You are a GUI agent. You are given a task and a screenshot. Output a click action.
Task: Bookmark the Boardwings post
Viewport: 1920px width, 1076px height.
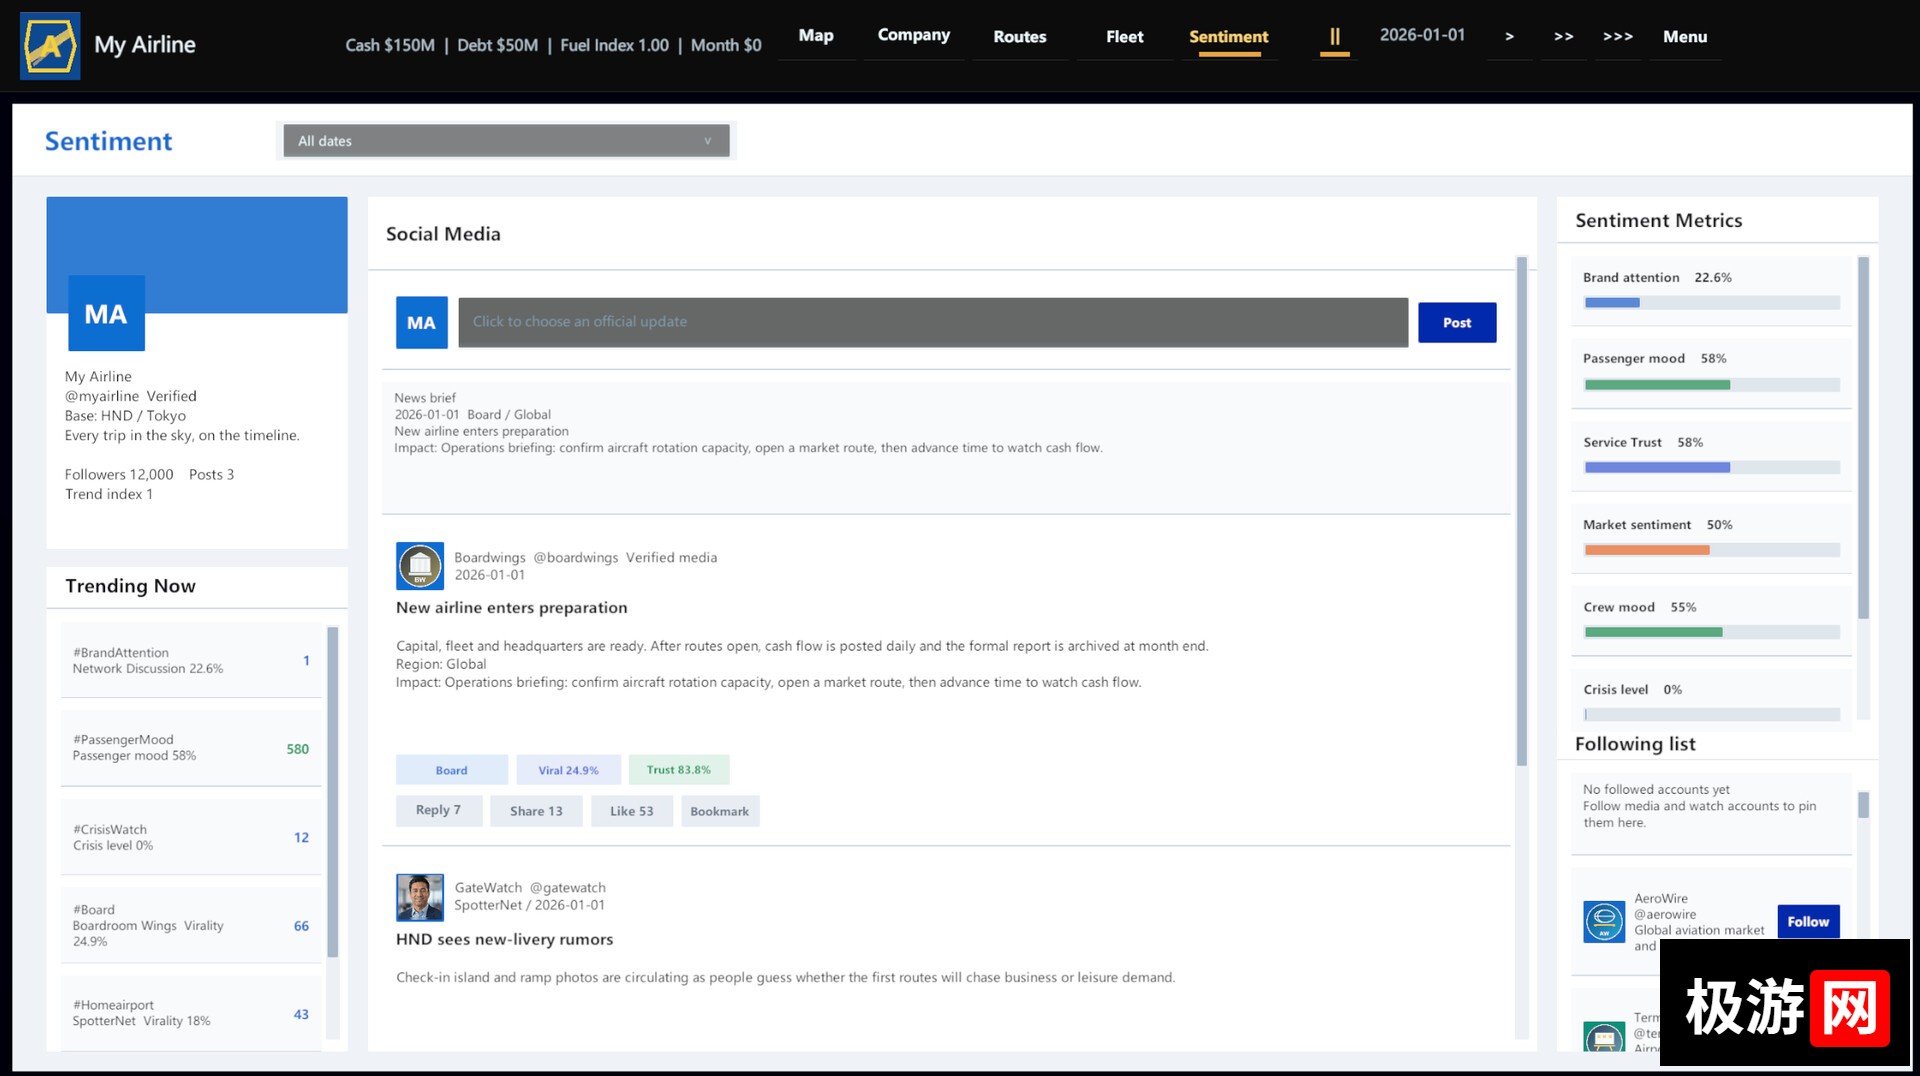coord(720,811)
